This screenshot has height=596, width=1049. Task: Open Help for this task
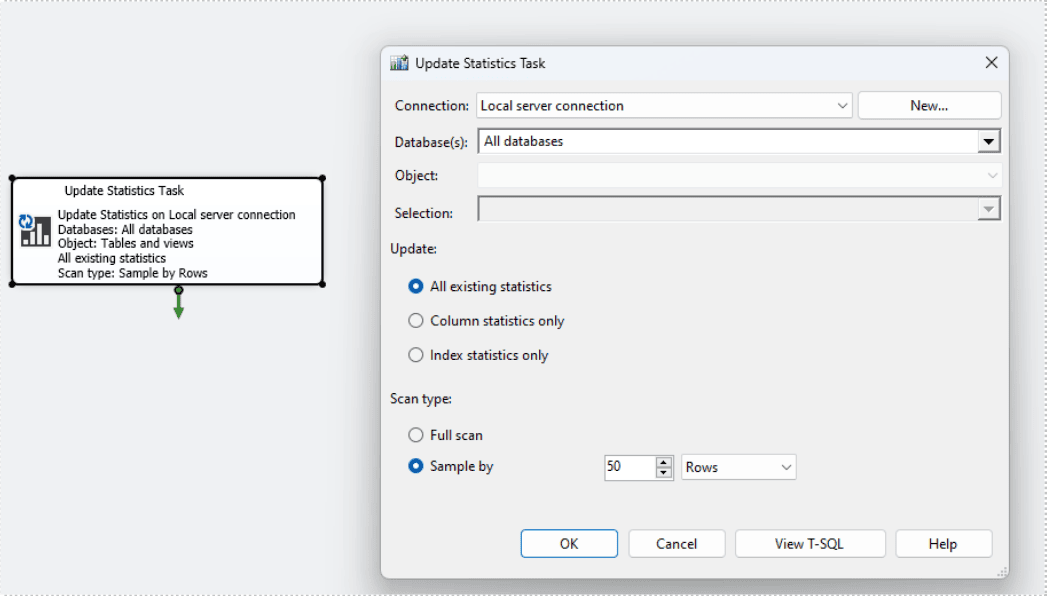click(943, 544)
